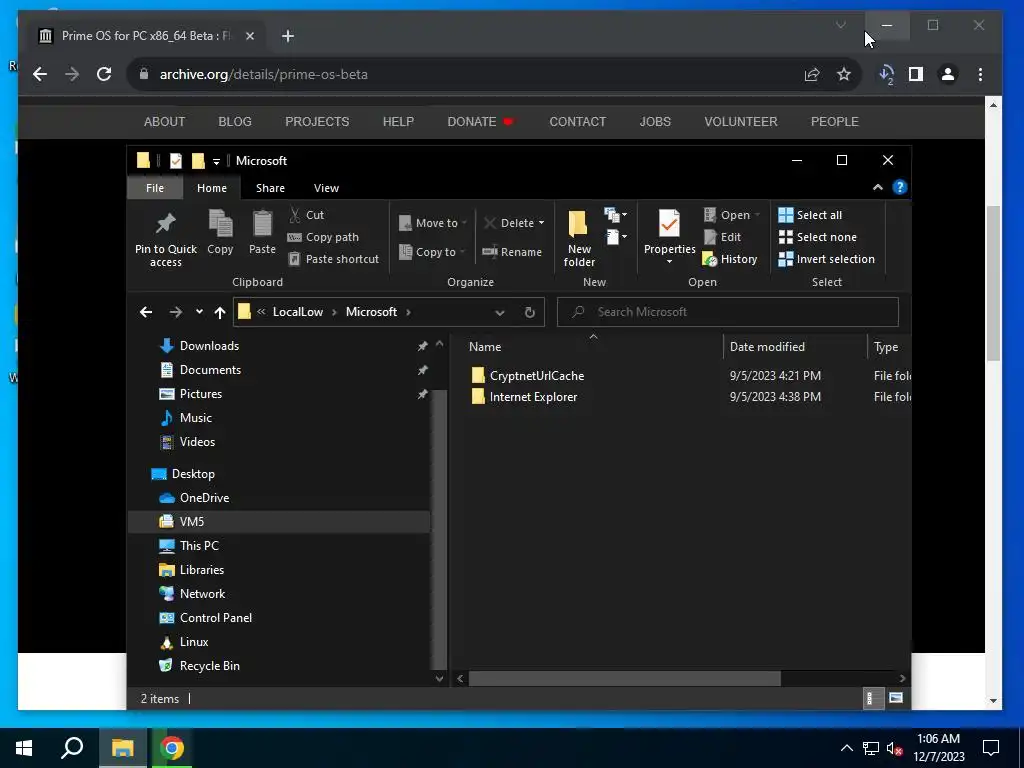The height and width of the screenshot is (768, 1024).
Task: Open the Copy to dropdown
Action: pyautogui.click(x=432, y=251)
